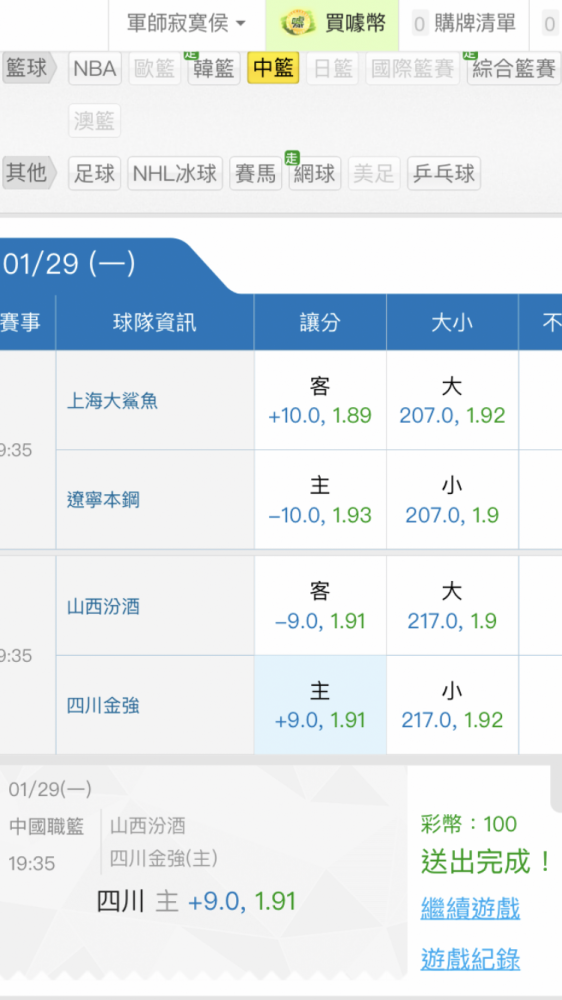Open the 購牌清單 cart list
Viewport: 562px width, 1000px height.
(x=464, y=25)
